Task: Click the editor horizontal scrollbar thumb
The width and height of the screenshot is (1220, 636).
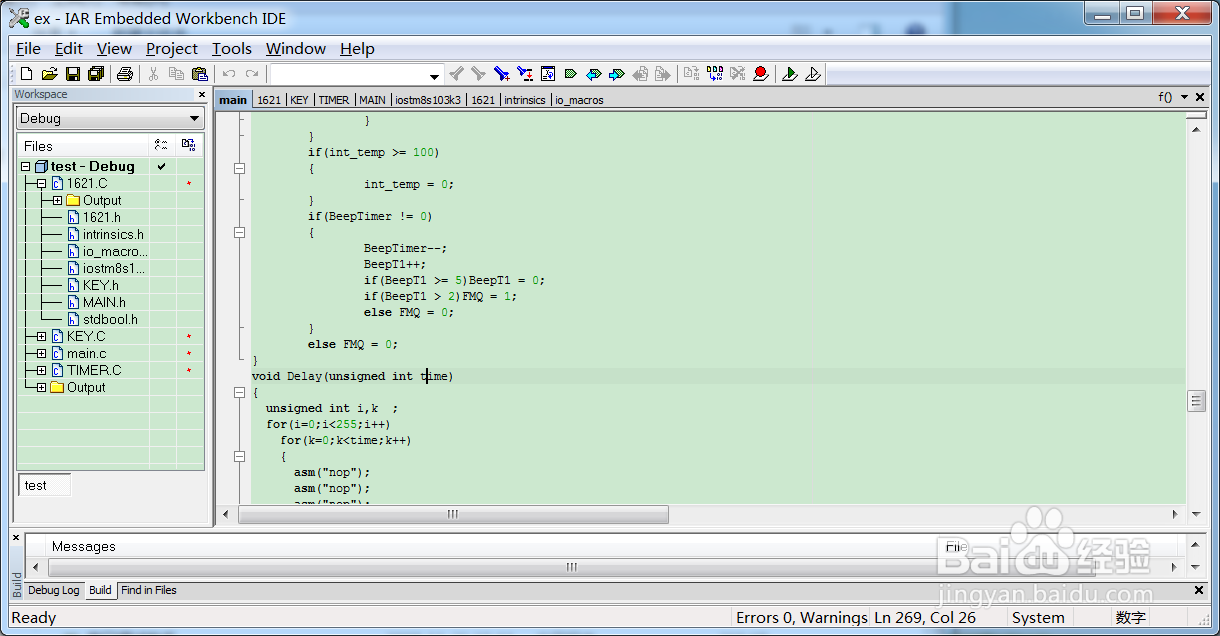Action: [453, 514]
